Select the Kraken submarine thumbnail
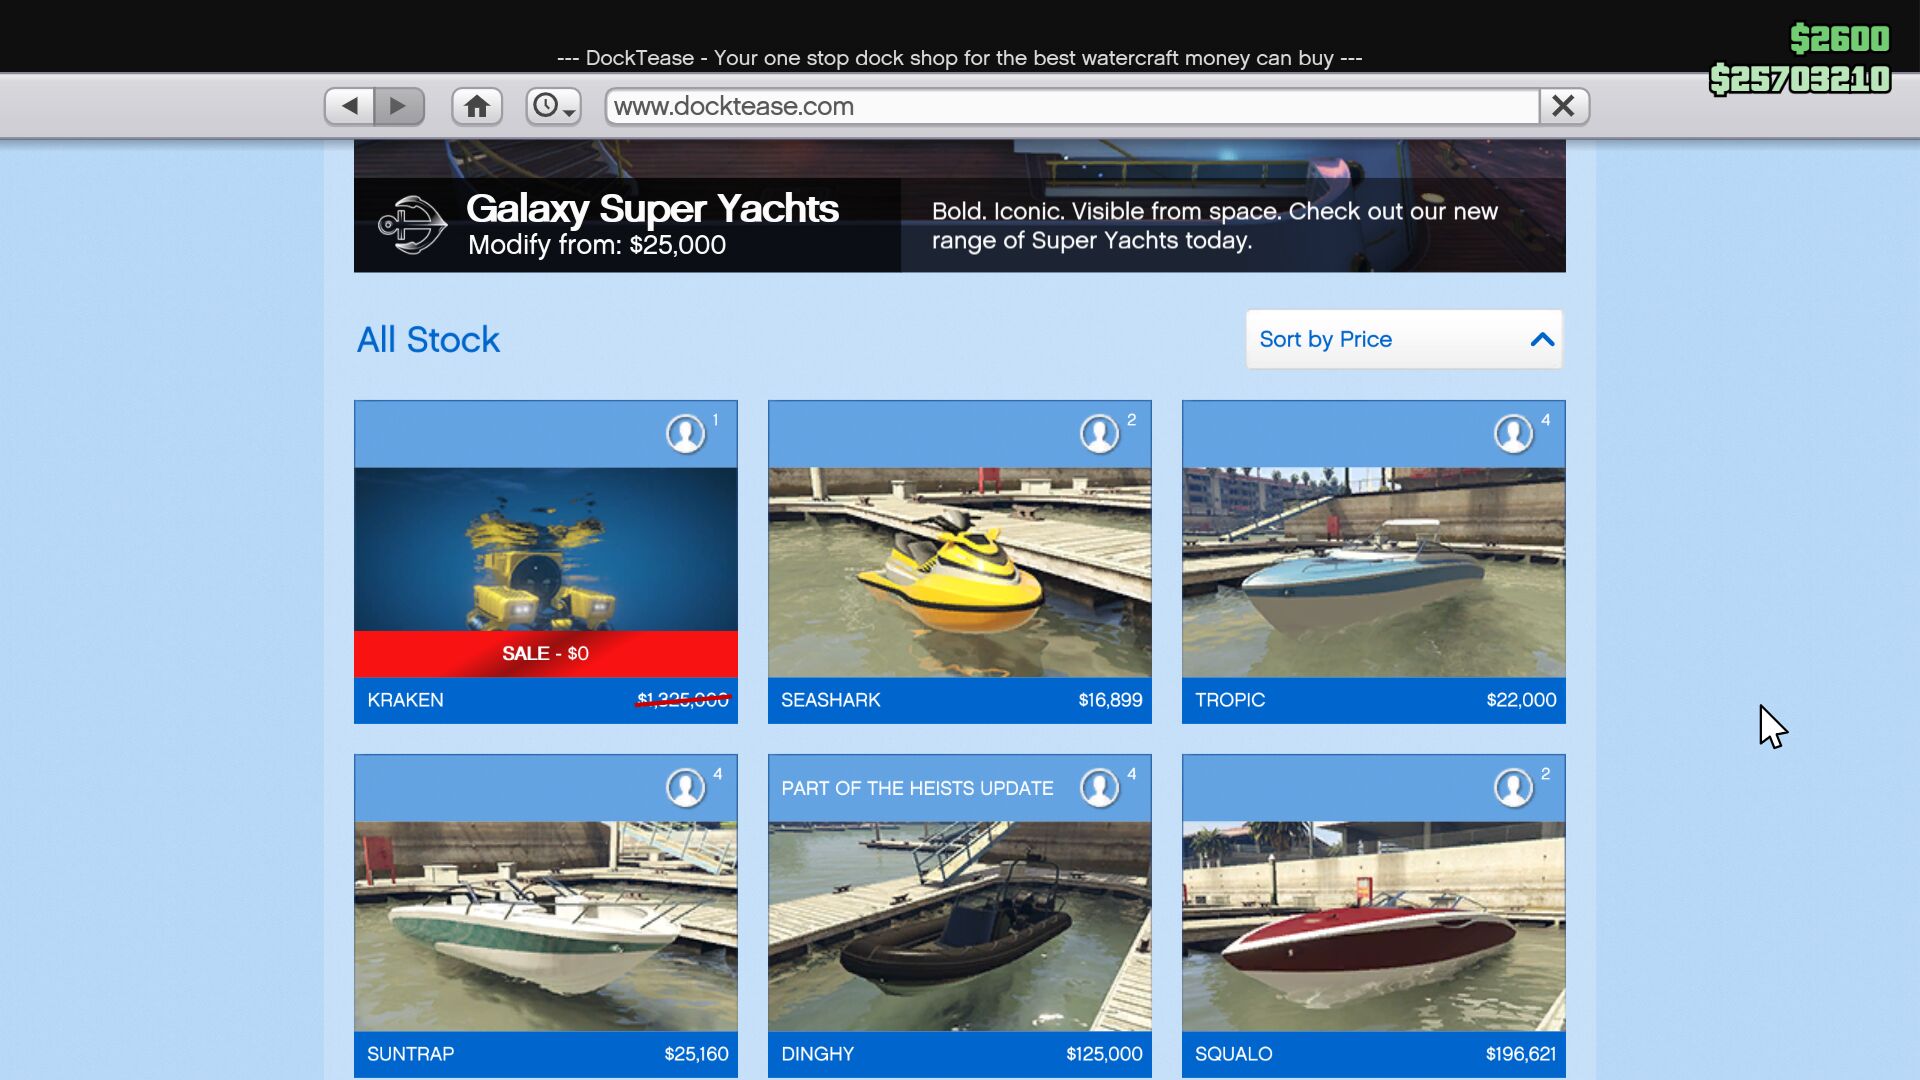 [x=545, y=548]
